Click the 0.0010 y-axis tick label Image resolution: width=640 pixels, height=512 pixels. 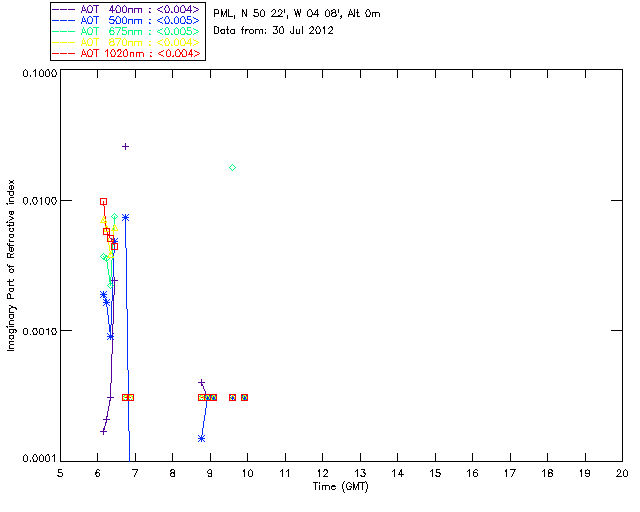point(40,331)
